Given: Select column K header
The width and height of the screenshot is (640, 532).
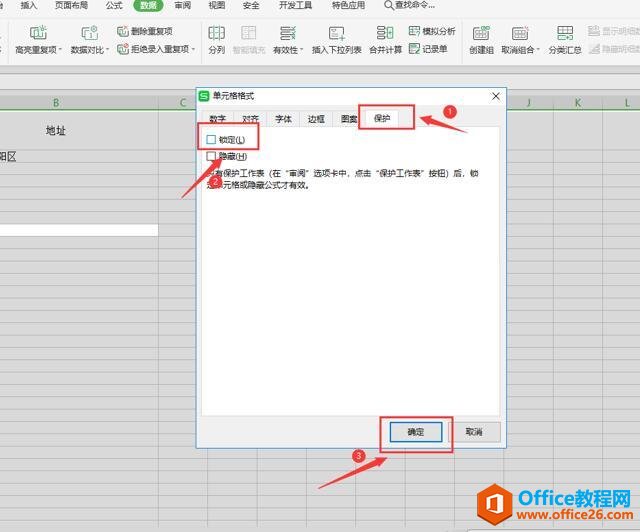Looking at the screenshot, I should 578,103.
